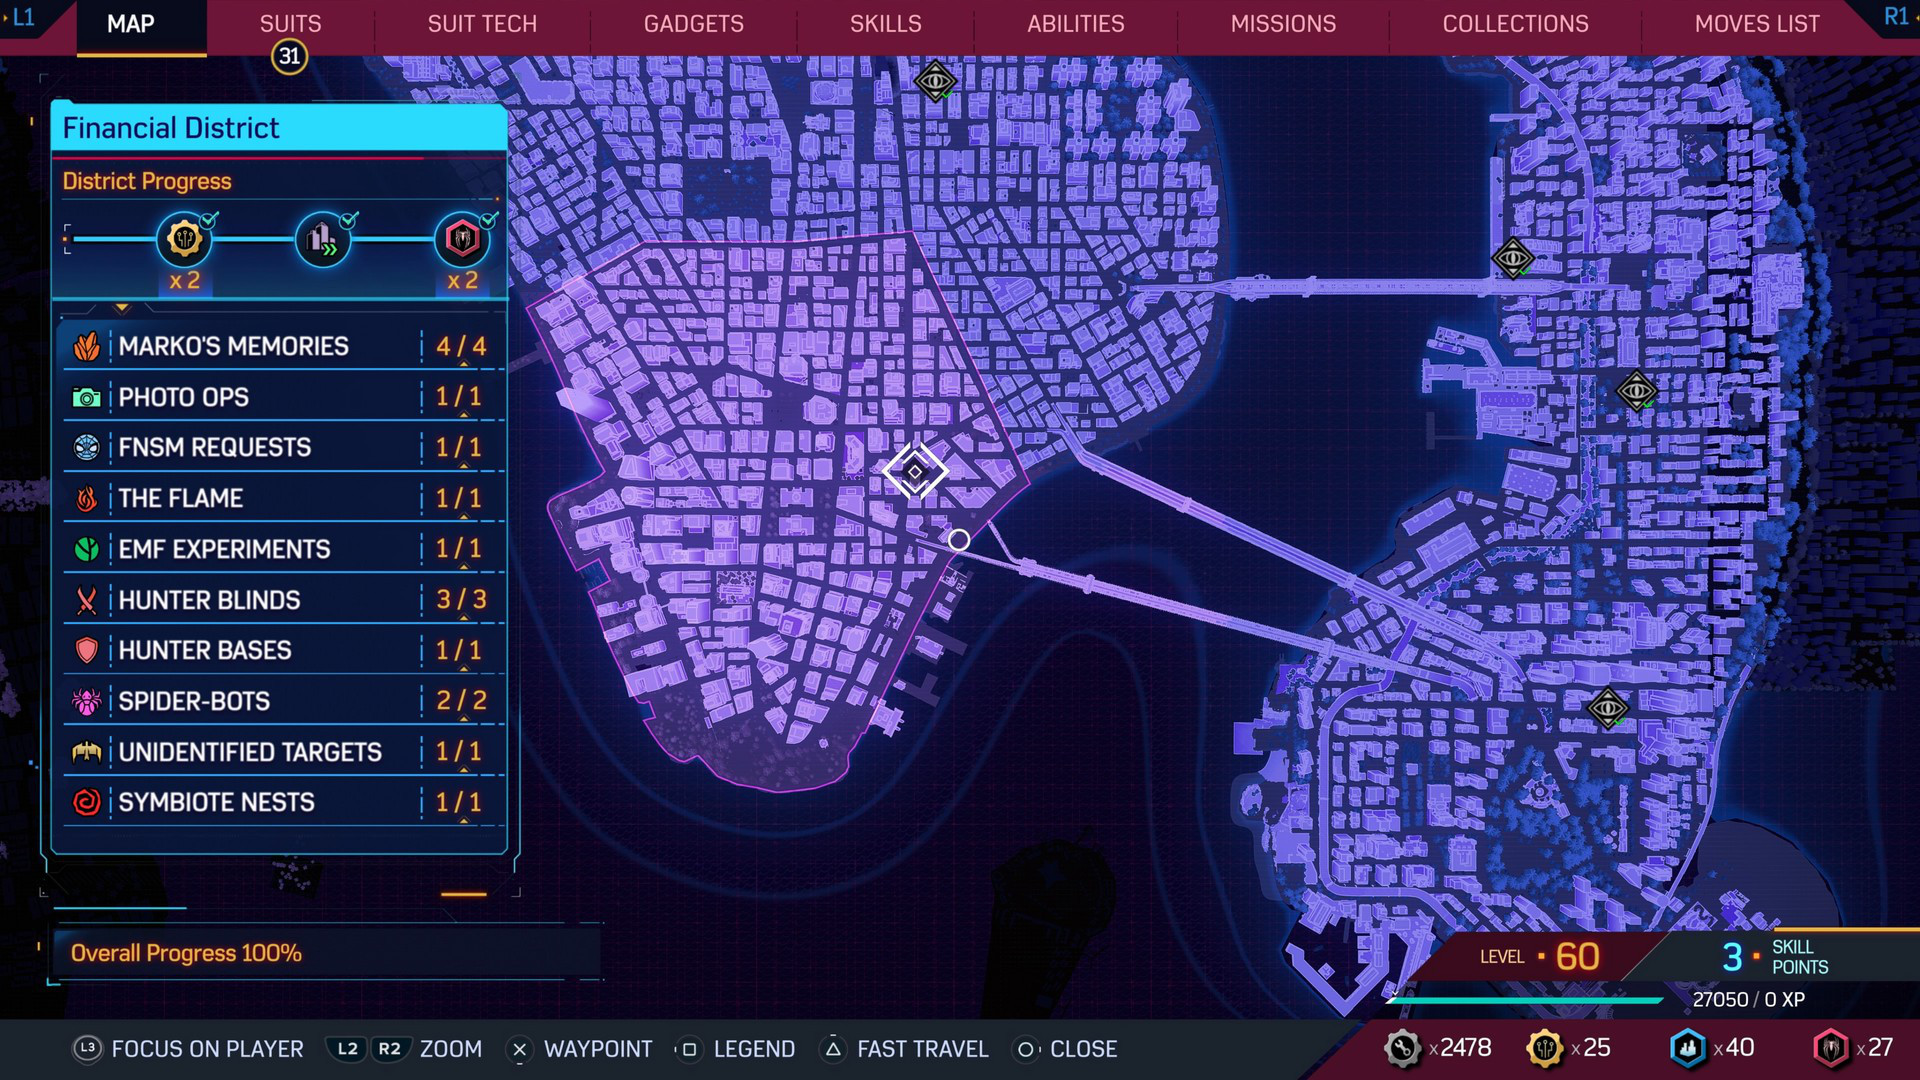Click the FNSM Requests icon
The height and width of the screenshot is (1080, 1920).
[x=86, y=447]
